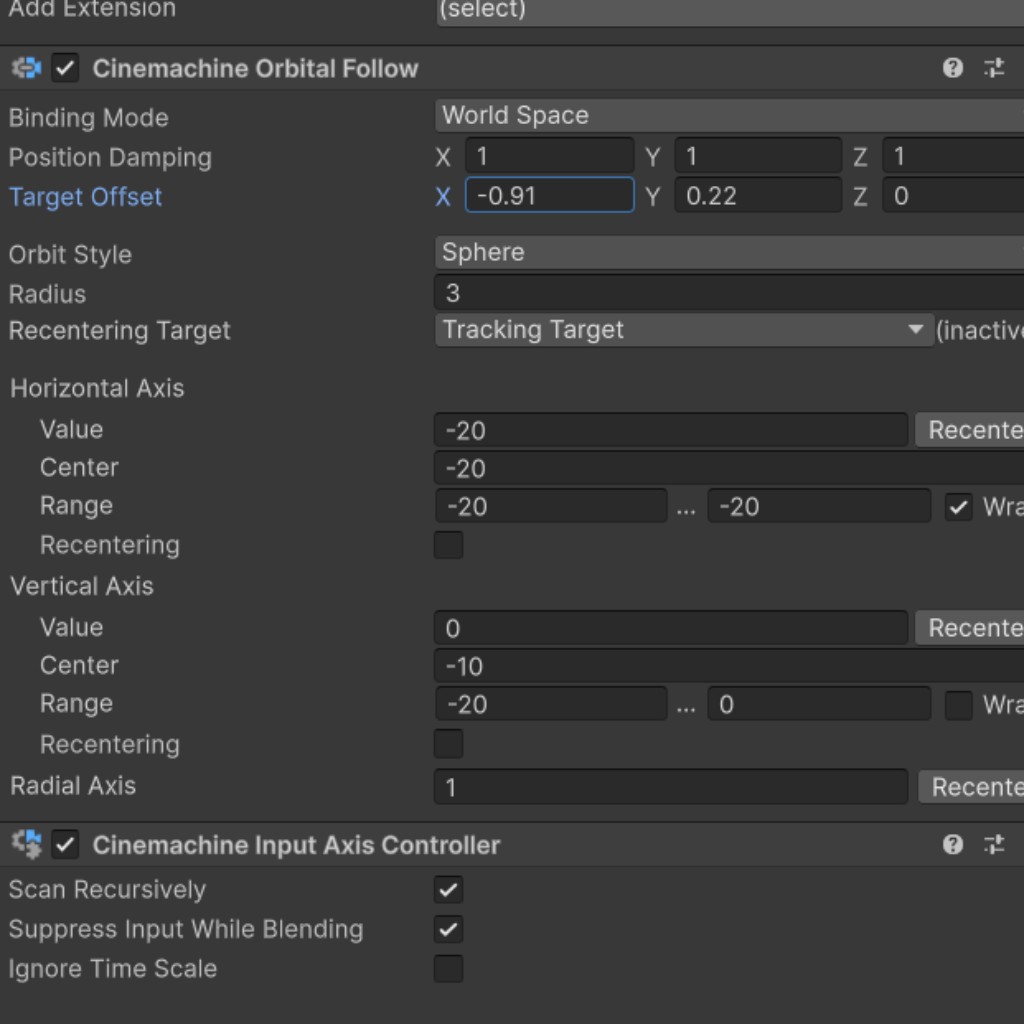Click Vertical Axis Range minimum field
Image resolution: width=1024 pixels, height=1024 pixels.
[551, 705]
